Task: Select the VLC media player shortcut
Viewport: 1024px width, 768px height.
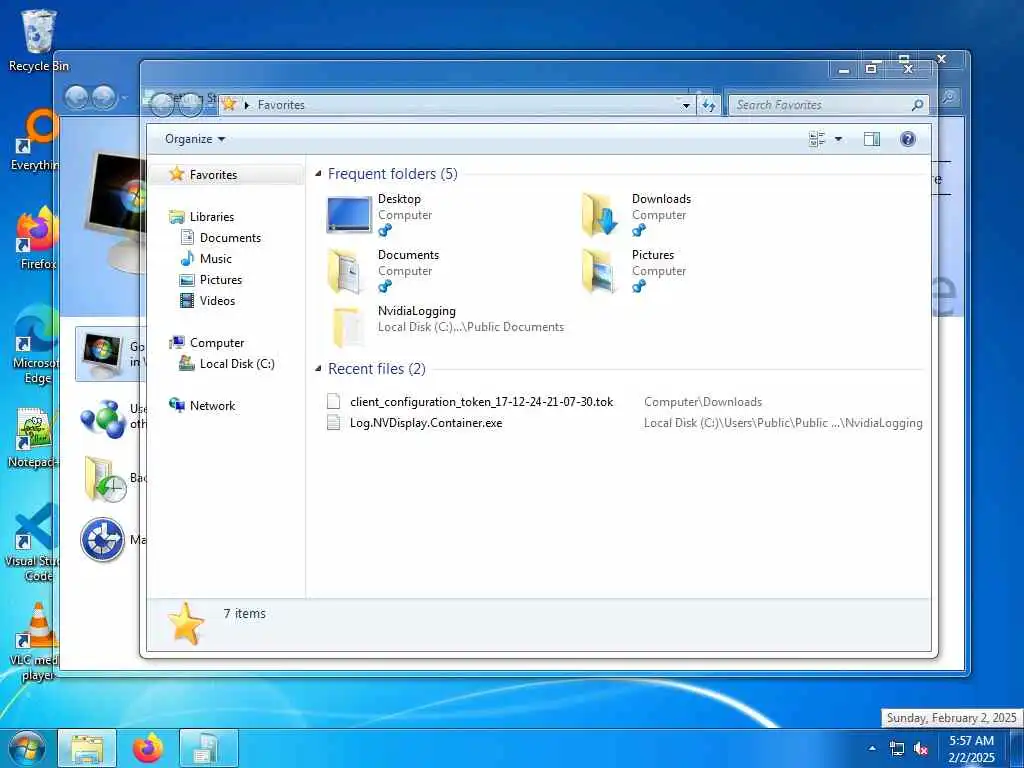Action: pyautogui.click(x=37, y=641)
